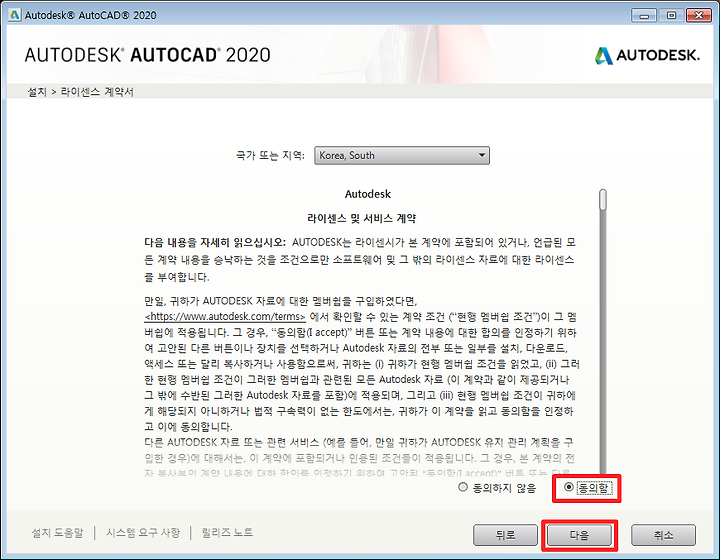Open the 국가 또는 지역 country dropdown

pyautogui.click(x=402, y=155)
